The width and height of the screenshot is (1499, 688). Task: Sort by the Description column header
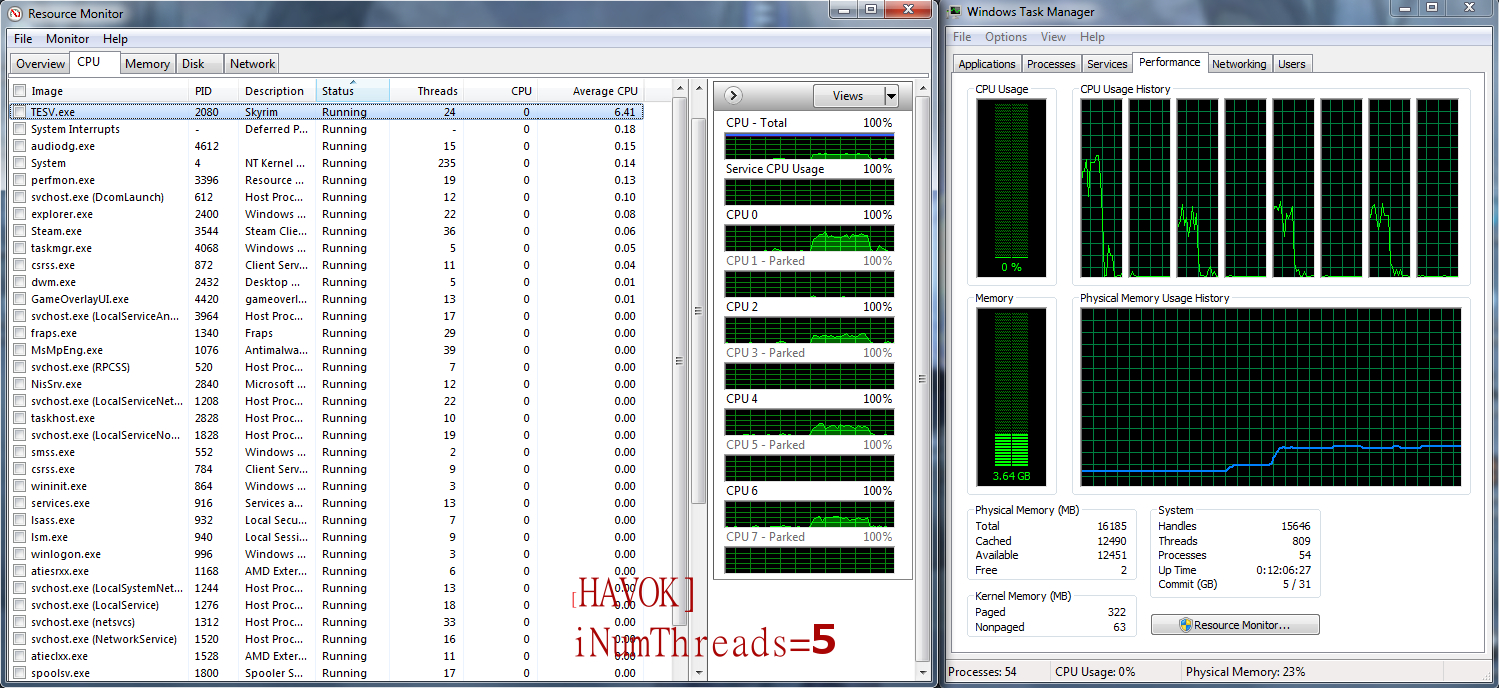tap(277, 91)
